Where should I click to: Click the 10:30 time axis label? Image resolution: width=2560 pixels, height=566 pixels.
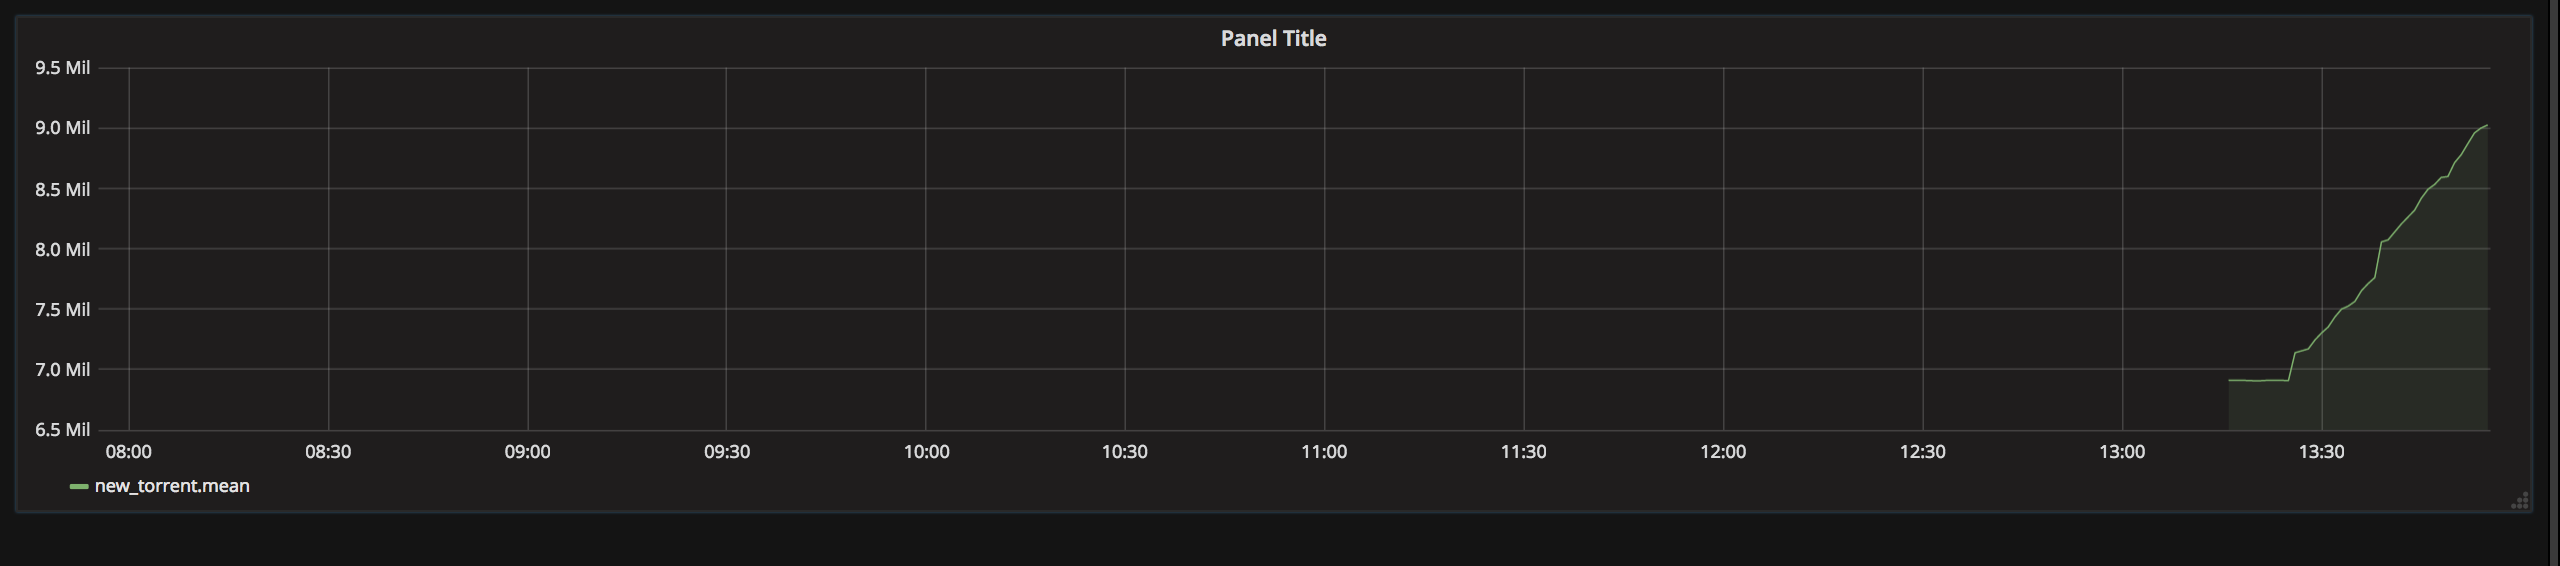click(1124, 452)
